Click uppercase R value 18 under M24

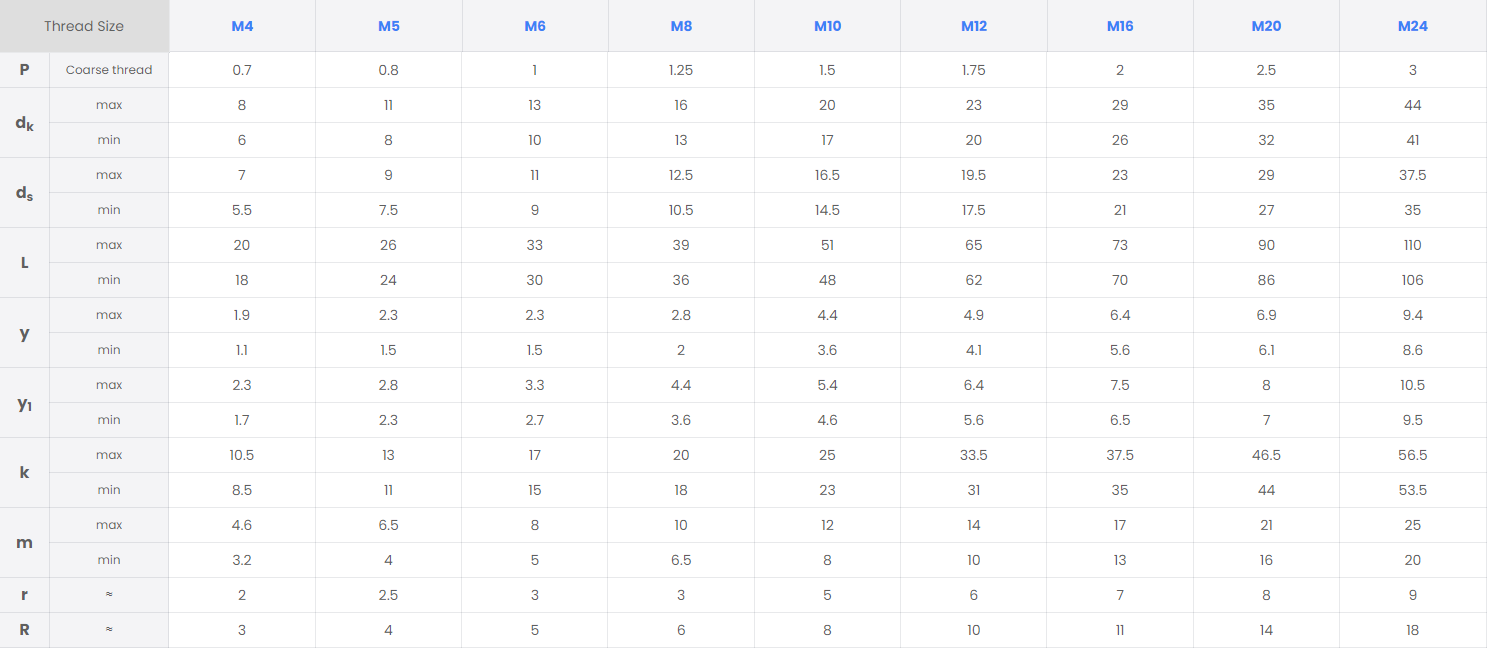tap(1412, 630)
